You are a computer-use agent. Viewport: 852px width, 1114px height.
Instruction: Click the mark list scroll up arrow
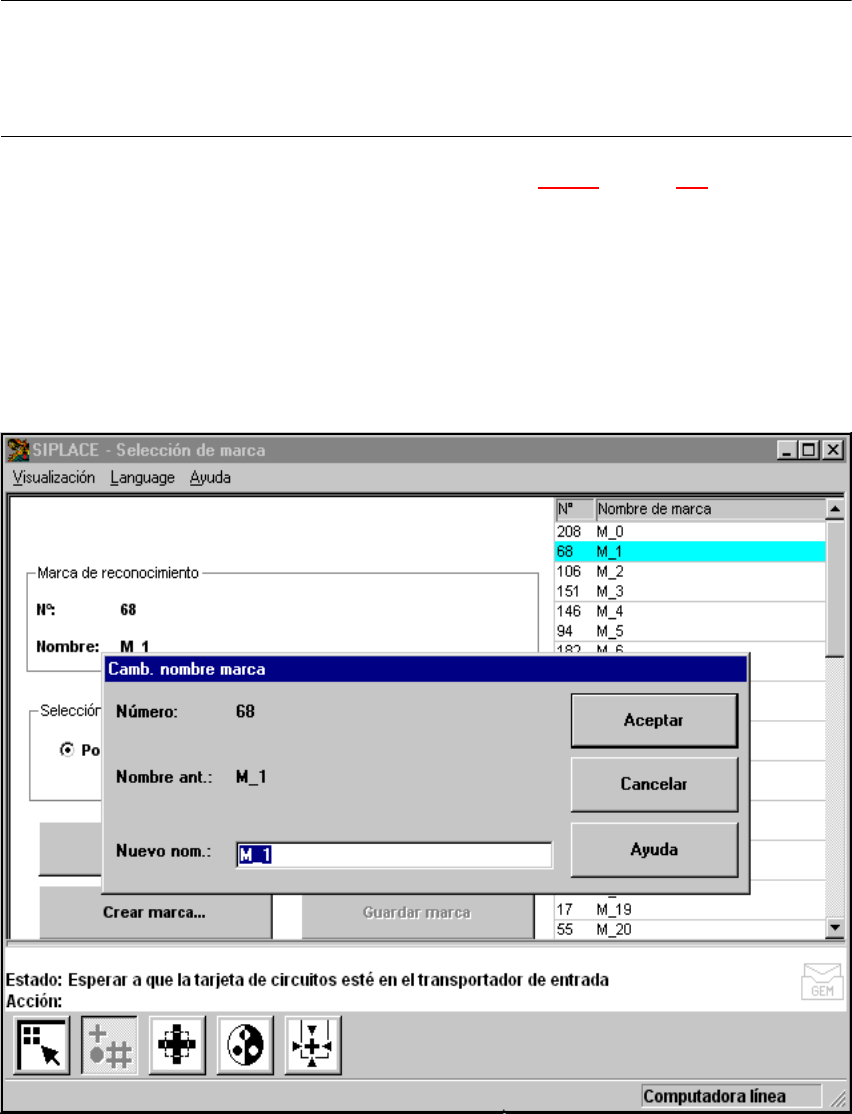835,509
